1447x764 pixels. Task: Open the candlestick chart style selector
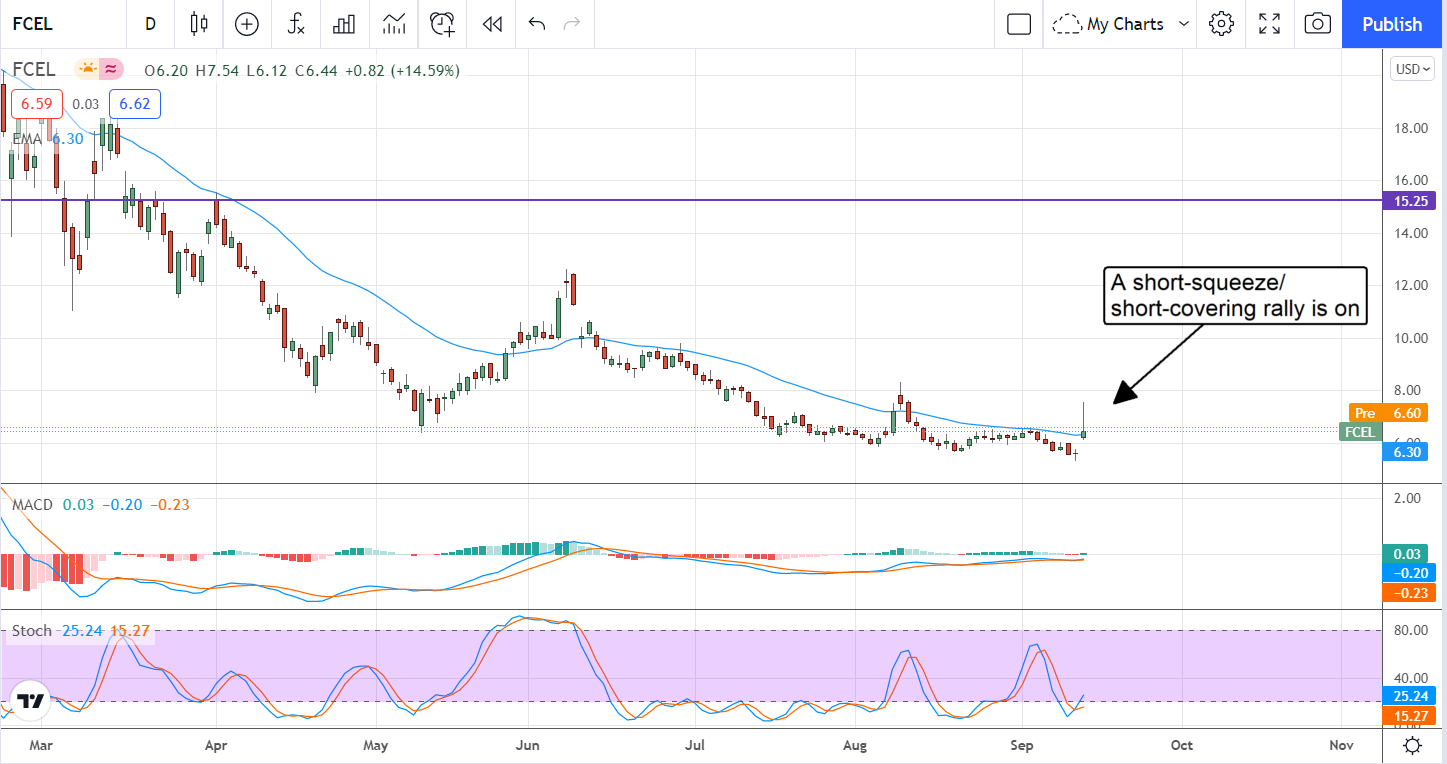(199, 24)
